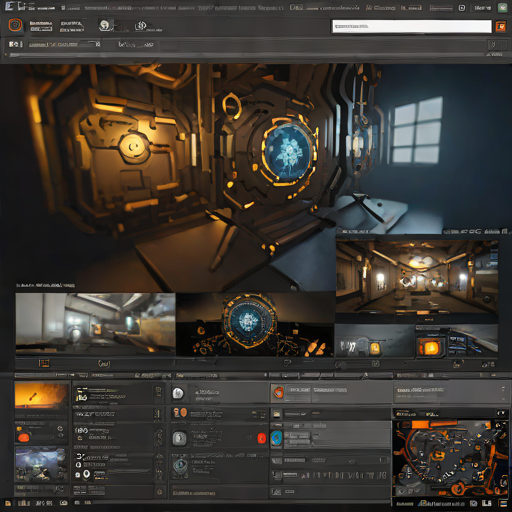Select the second label tab beside the app logo
The height and width of the screenshot is (512, 512).
pyautogui.click(x=72, y=26)
